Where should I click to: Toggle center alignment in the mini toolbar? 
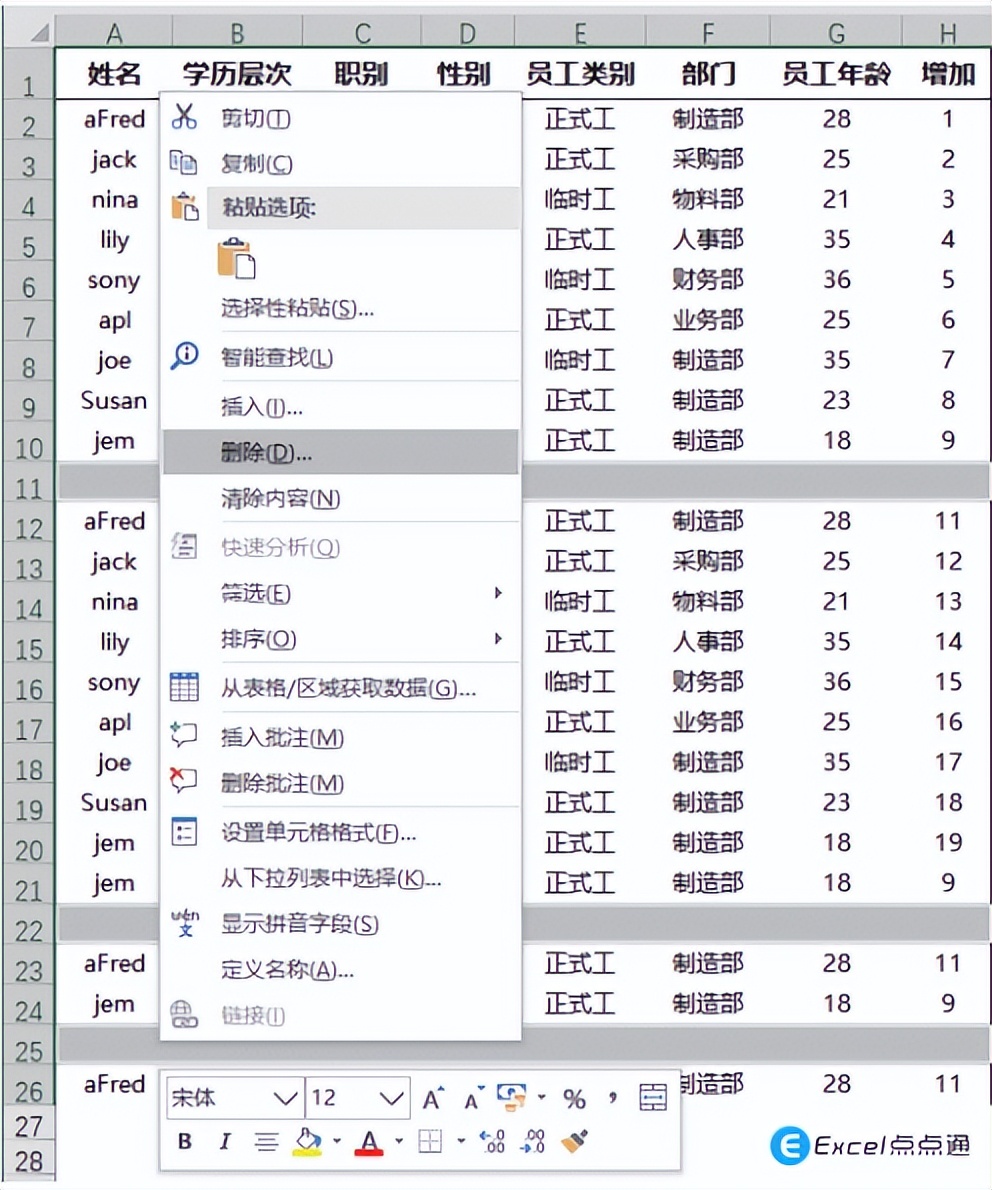(x=266, y=1142)
